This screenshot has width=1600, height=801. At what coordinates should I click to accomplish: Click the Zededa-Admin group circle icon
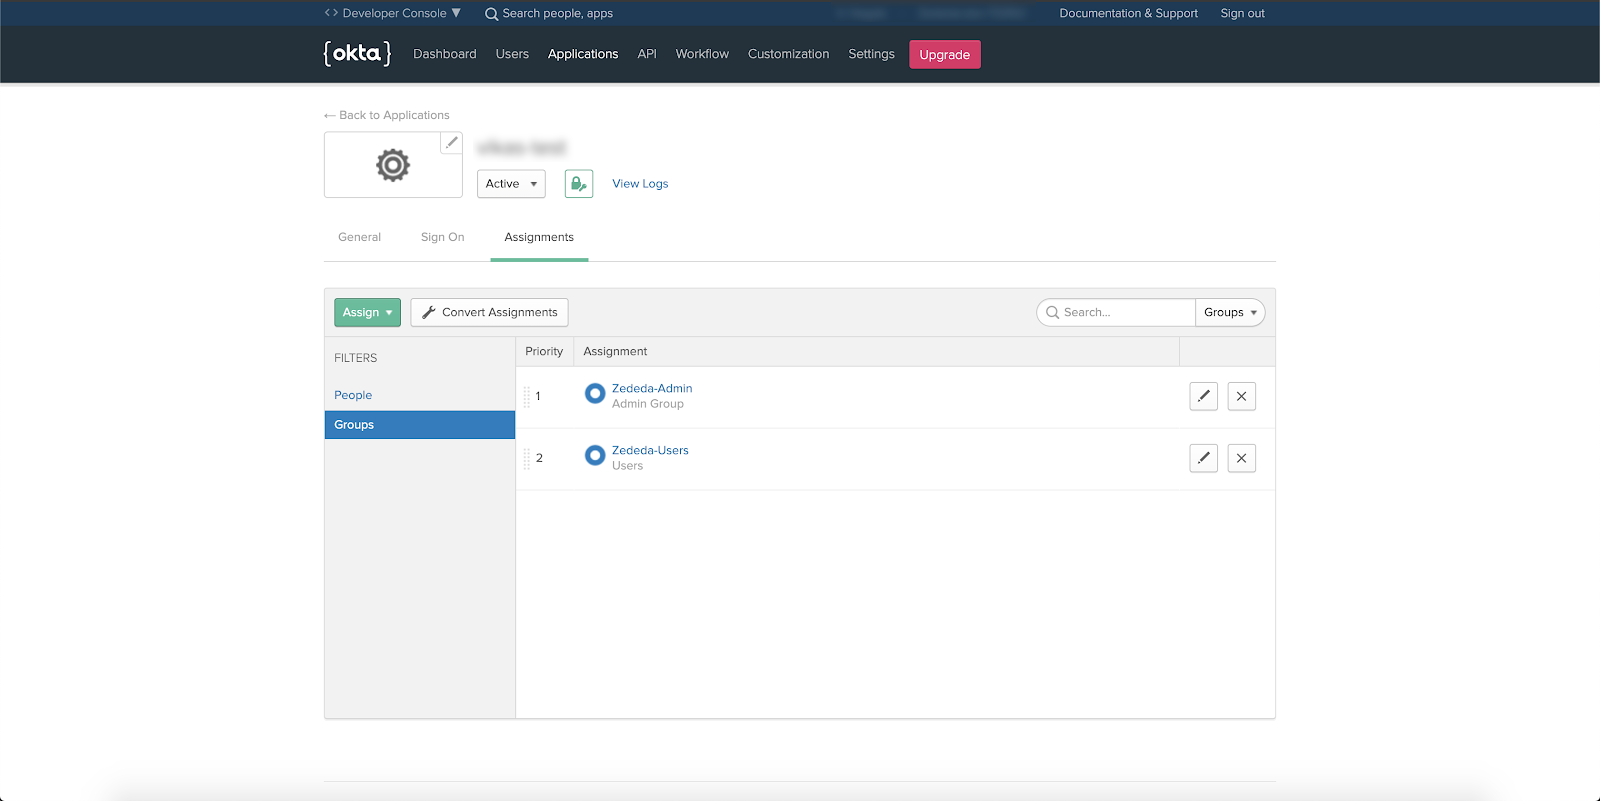pos(595,394)
